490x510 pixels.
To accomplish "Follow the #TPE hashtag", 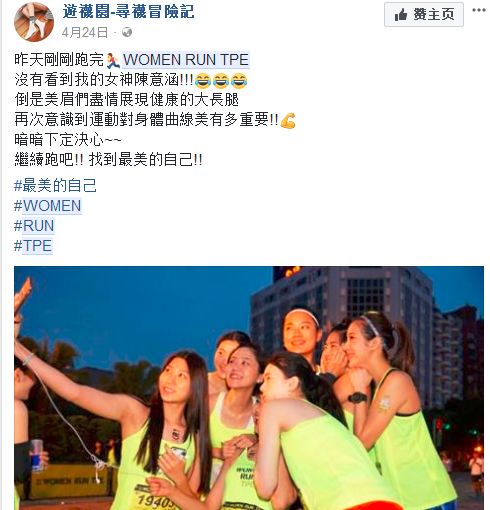I will (33, 246).
